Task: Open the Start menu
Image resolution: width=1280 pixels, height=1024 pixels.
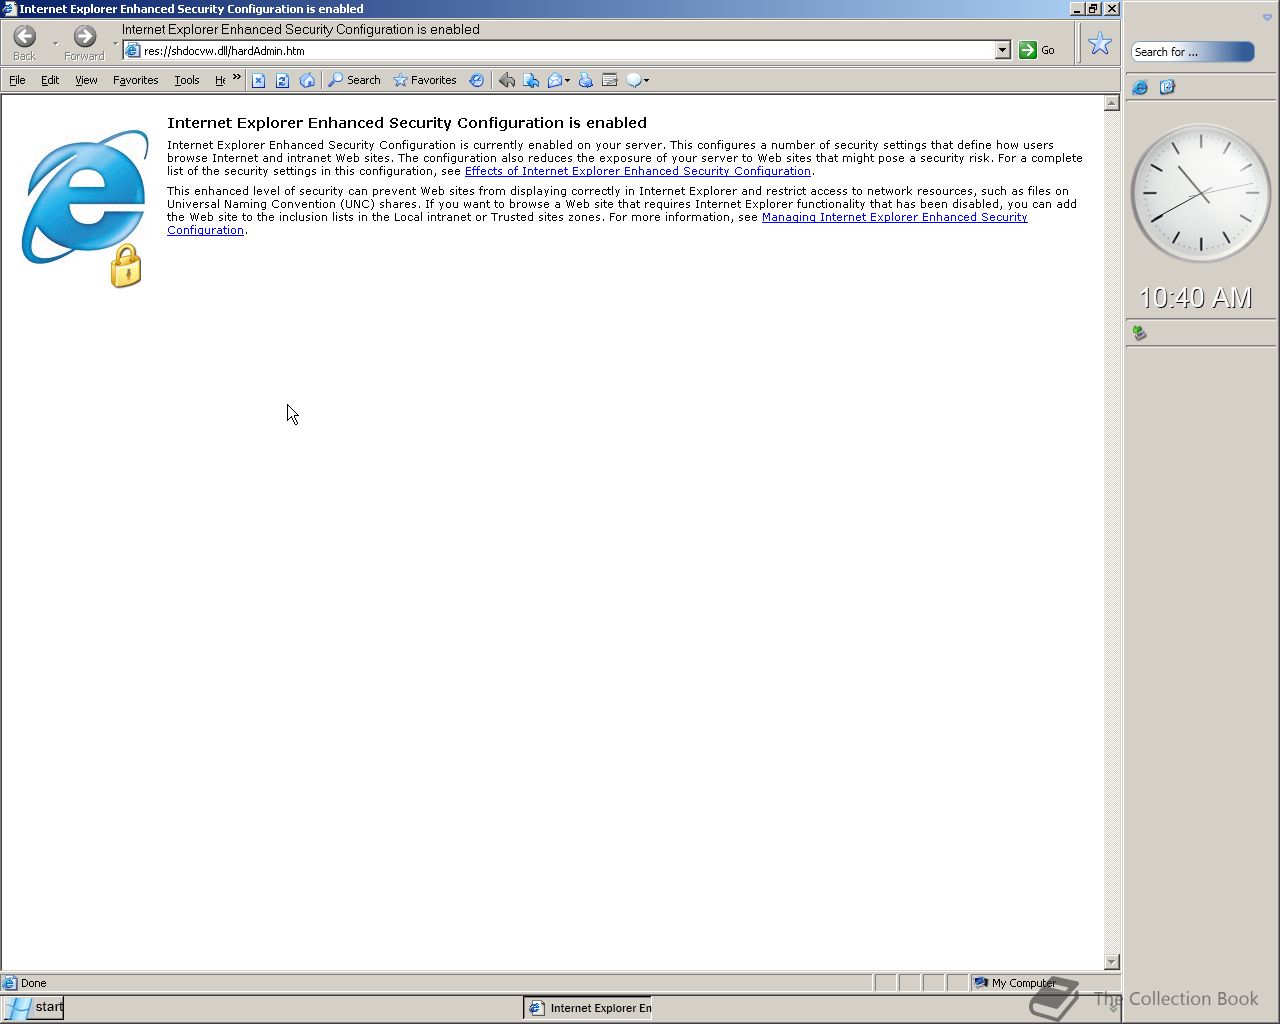Action: pyautogui.click(x=33, y=1007)
